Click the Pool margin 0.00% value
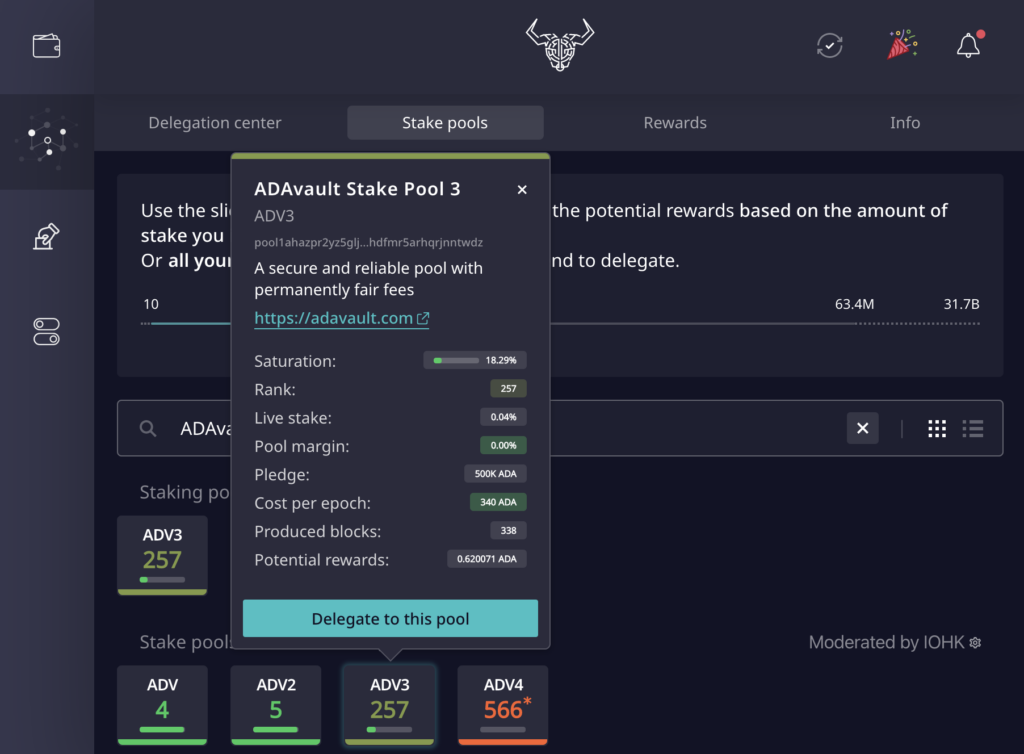 point(504,445)
